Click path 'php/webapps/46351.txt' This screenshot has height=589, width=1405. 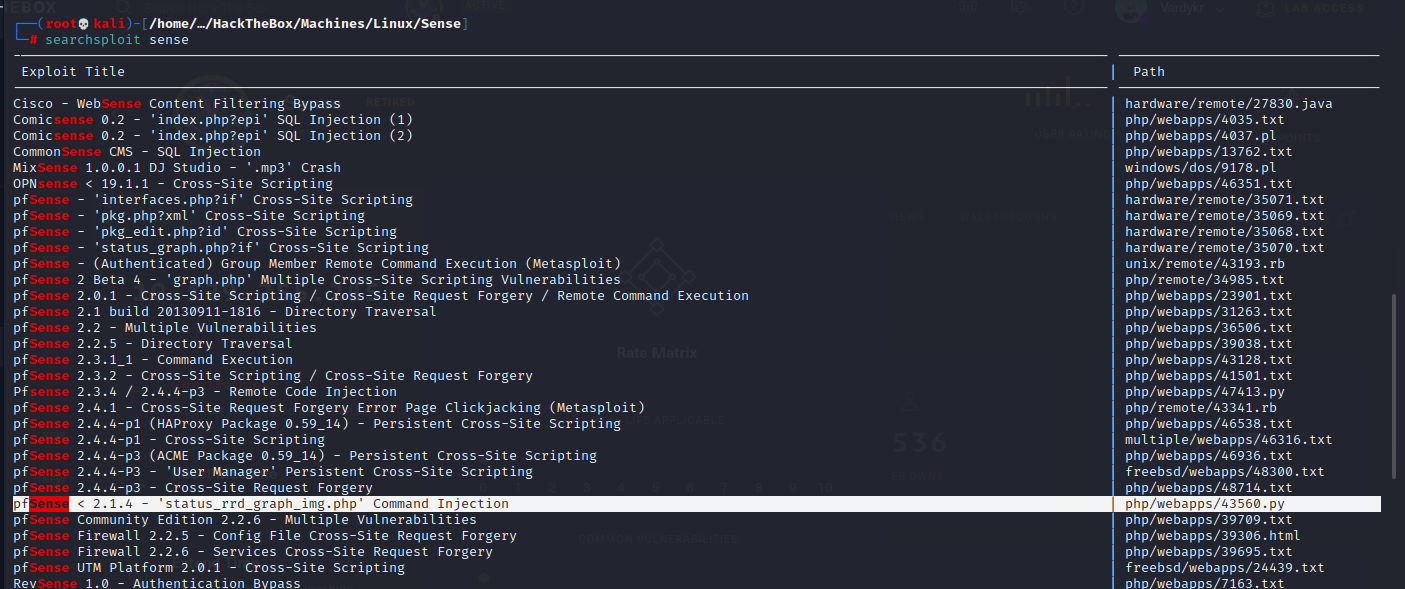point(1209,184)
